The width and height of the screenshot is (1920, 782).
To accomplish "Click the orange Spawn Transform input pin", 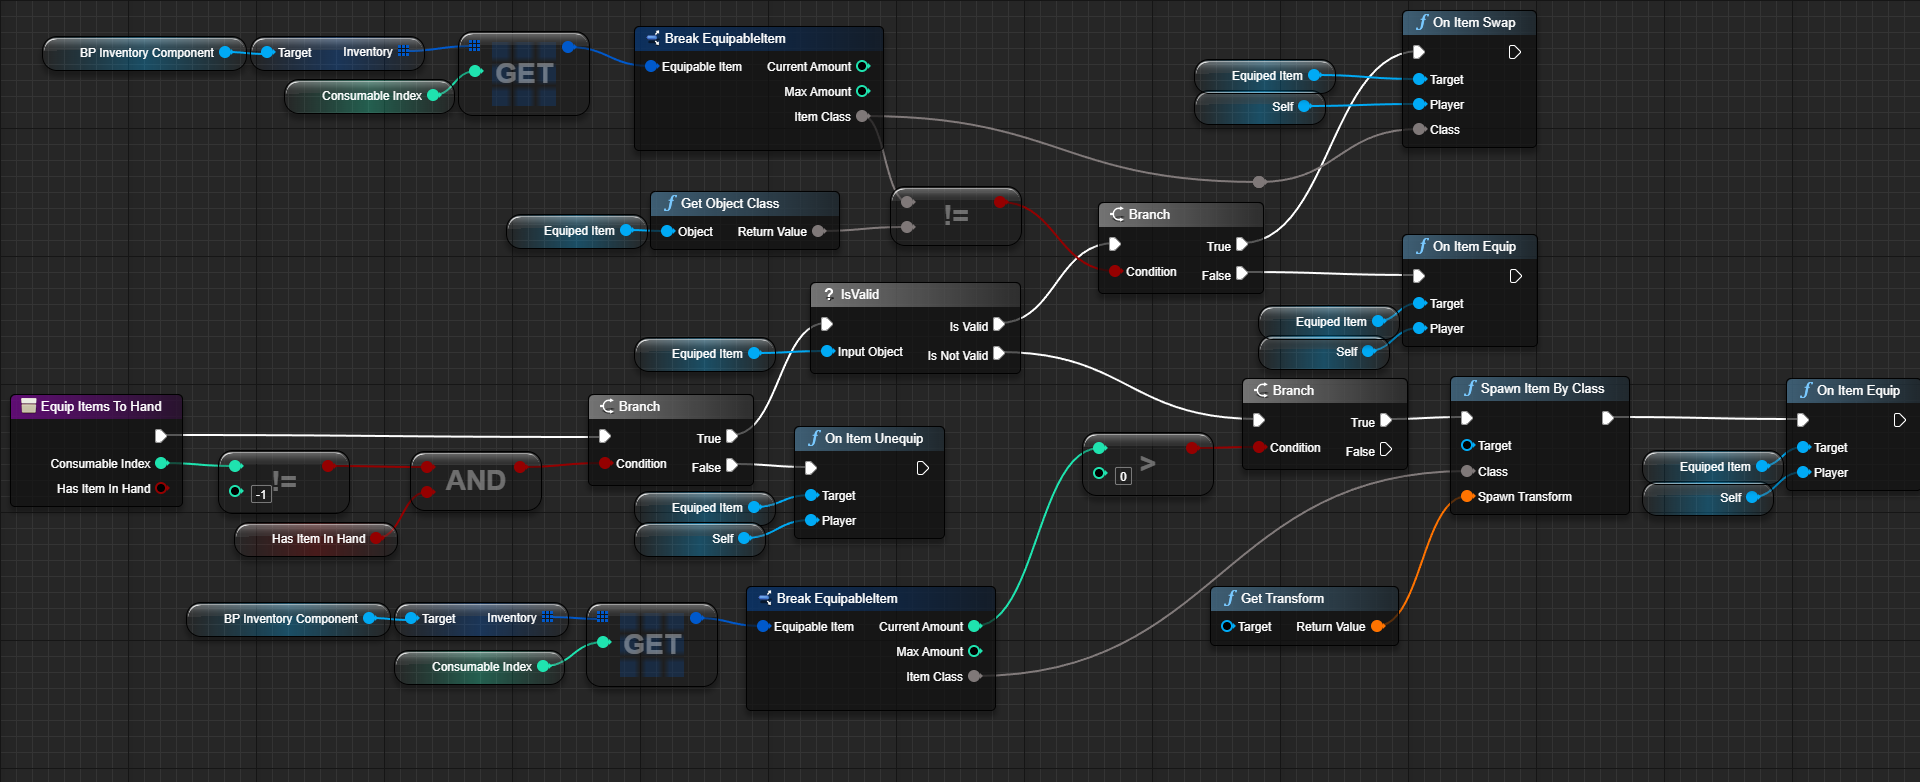I will (1467, 497).
